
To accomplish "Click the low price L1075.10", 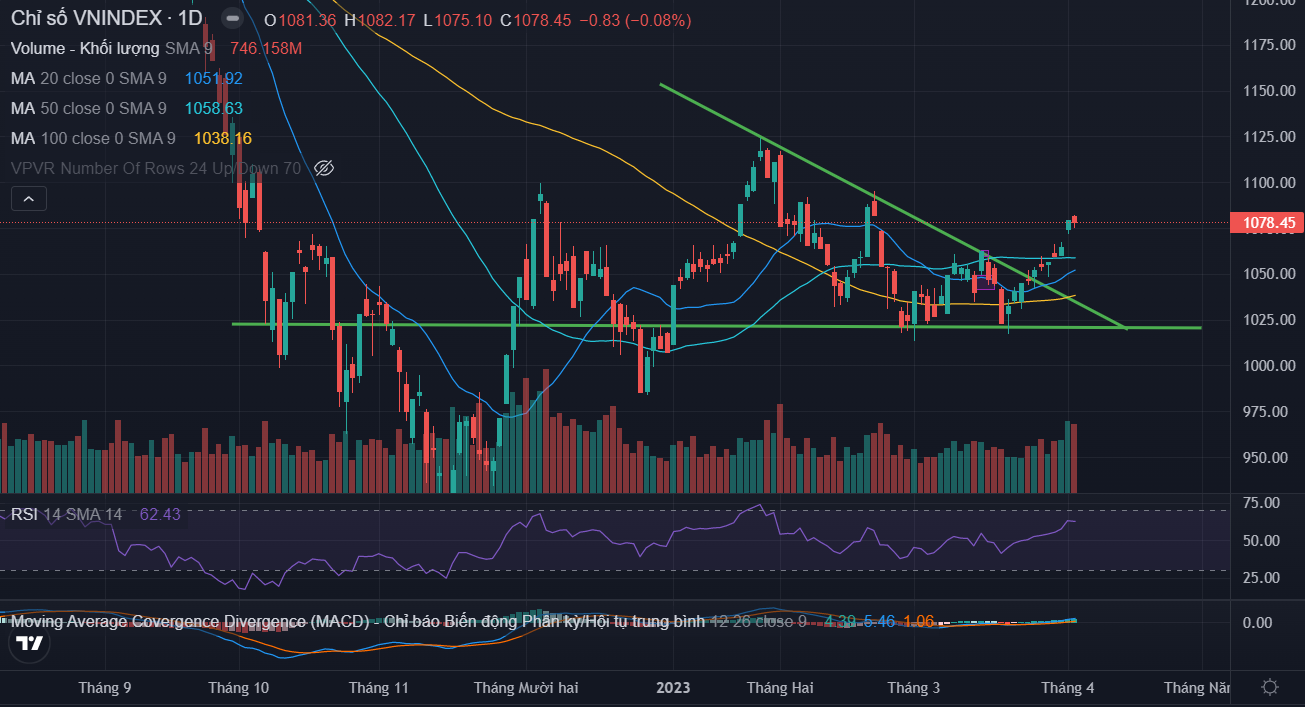I will 458,20.
